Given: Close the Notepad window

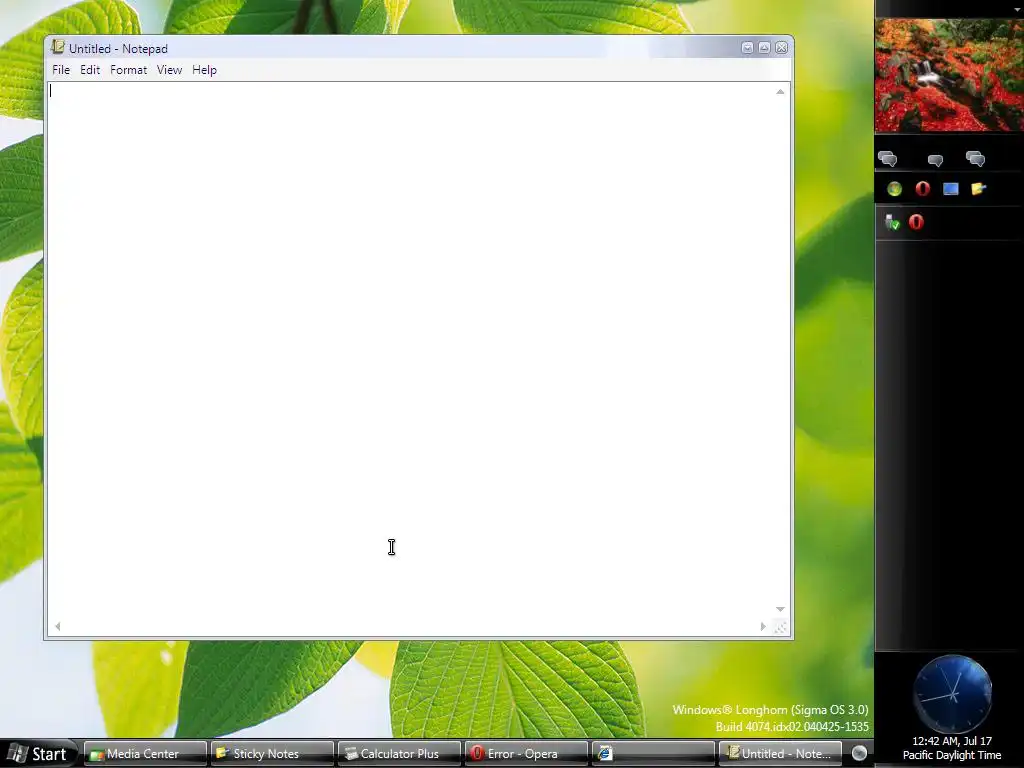Looking at the screenshot, I should click(x=781, y=48).
